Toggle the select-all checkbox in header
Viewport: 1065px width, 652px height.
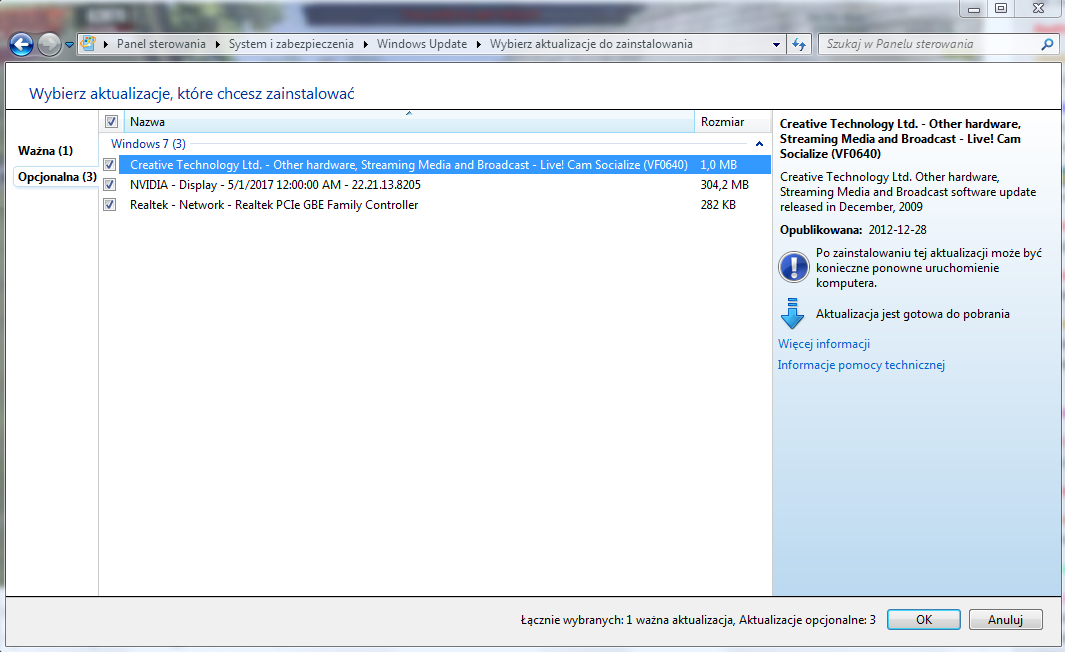pos(111,122)
